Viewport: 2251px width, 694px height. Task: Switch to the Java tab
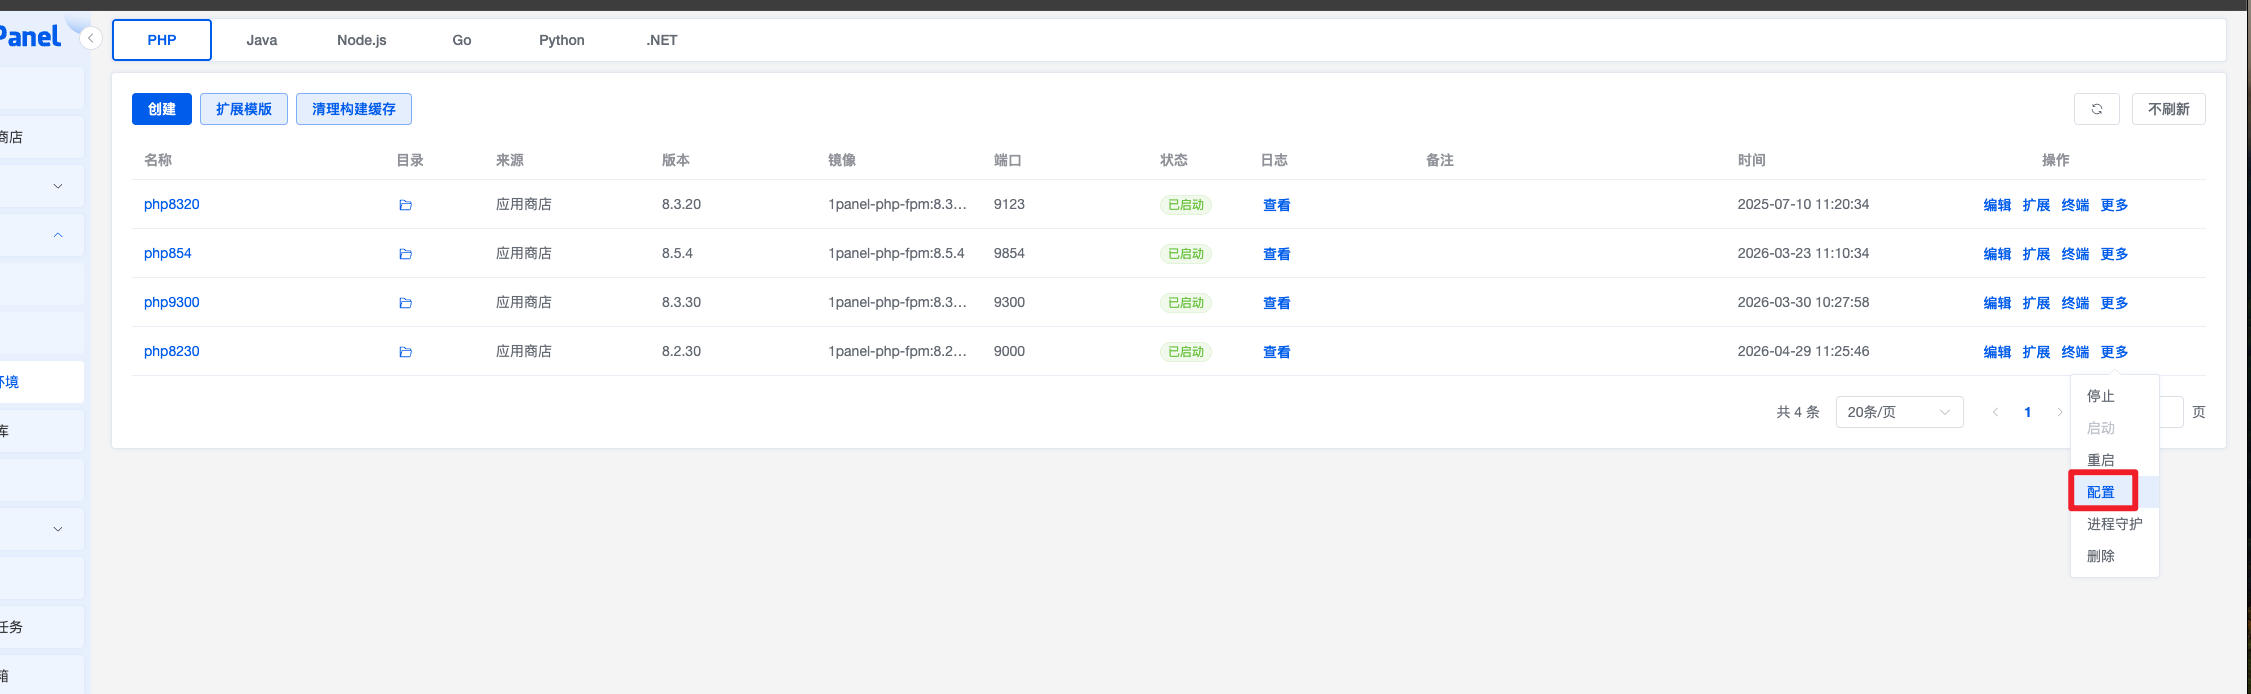[x=262, y=40]
